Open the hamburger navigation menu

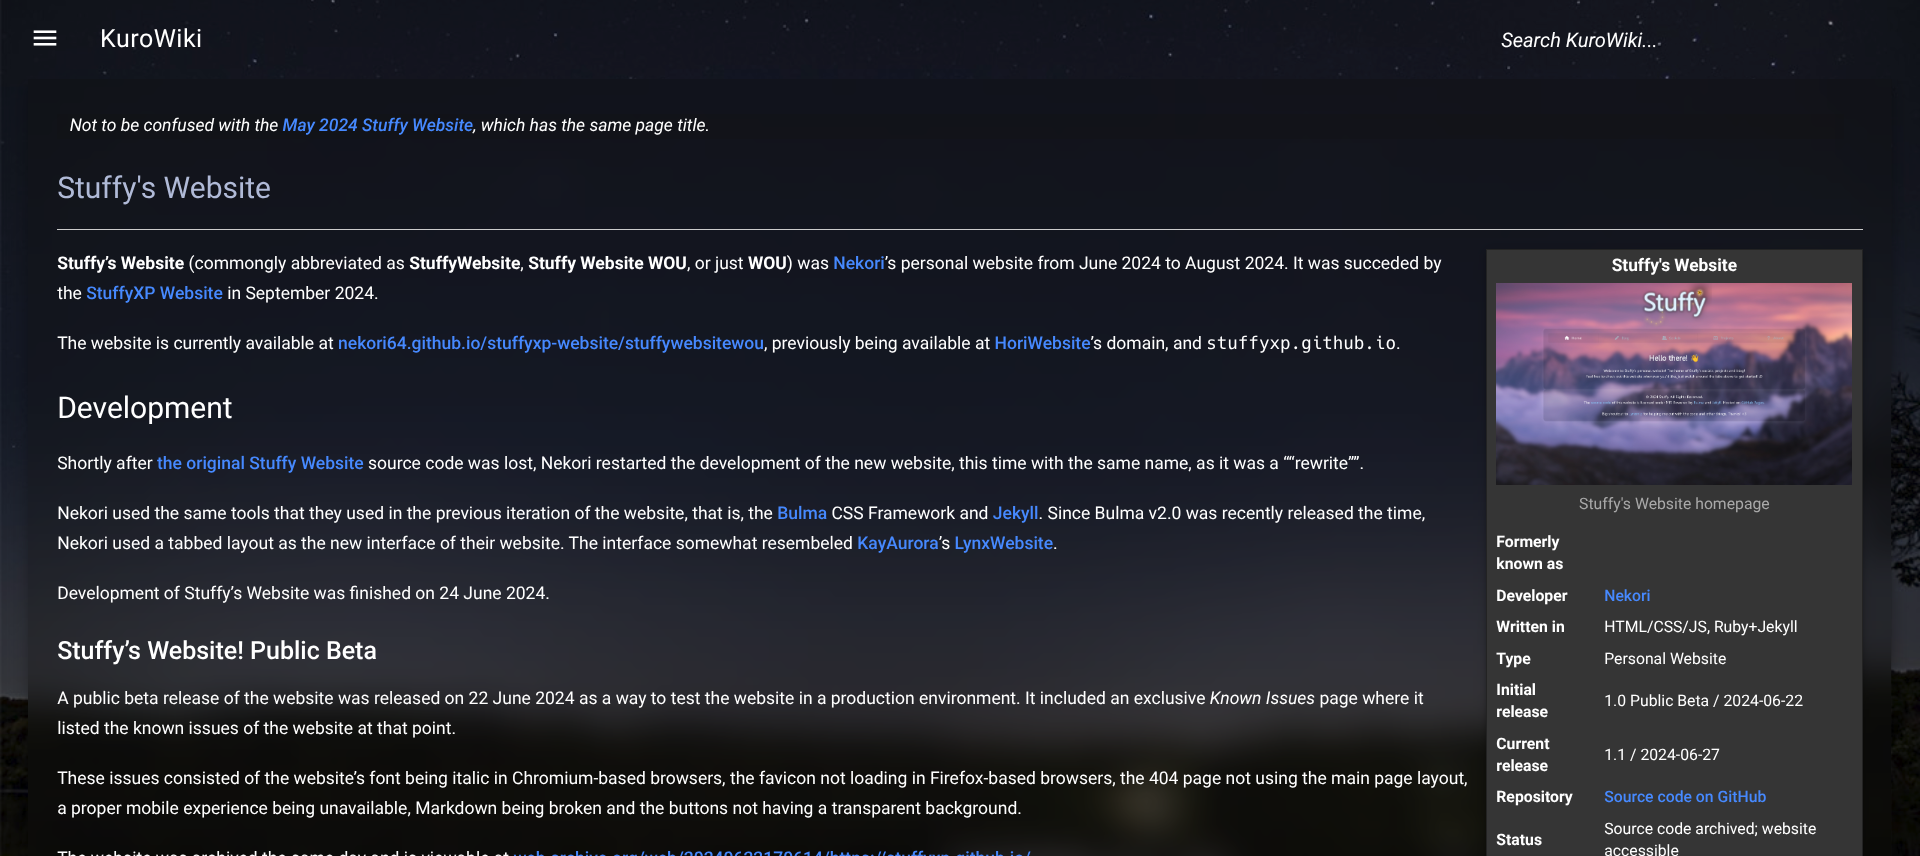click(x=45, y=38)
